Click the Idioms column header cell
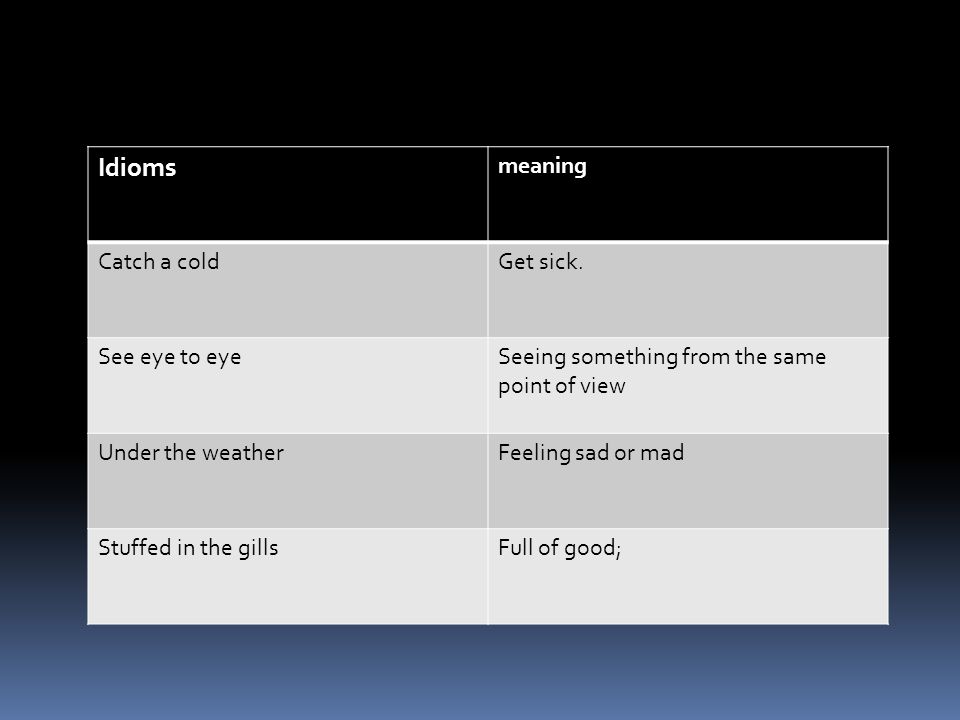 point(288,193)
